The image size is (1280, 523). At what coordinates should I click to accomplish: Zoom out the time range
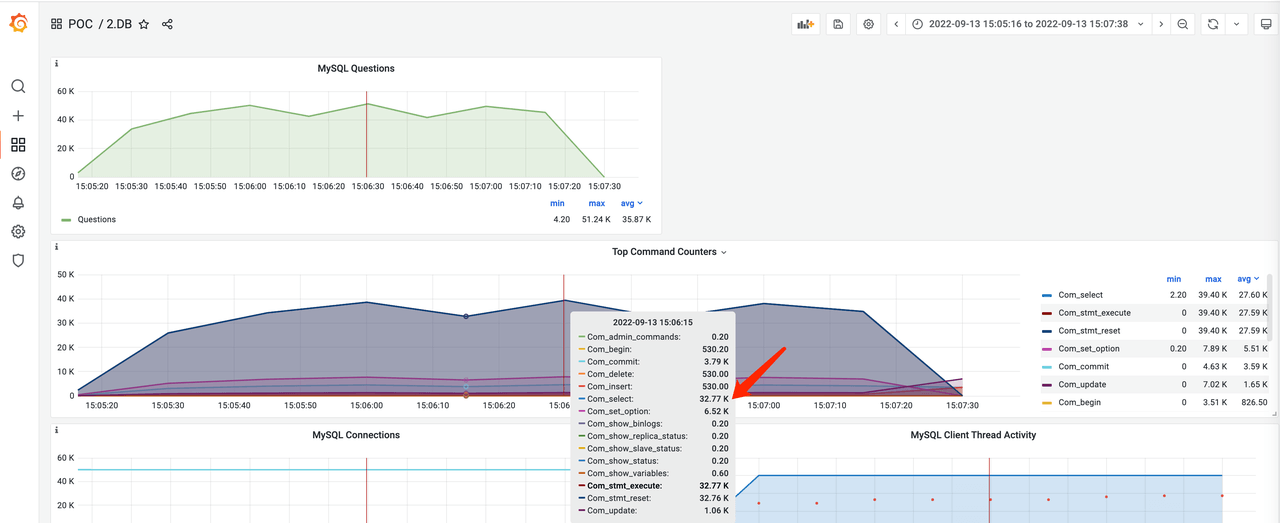pyautogui.click(x=1183, y=24)
